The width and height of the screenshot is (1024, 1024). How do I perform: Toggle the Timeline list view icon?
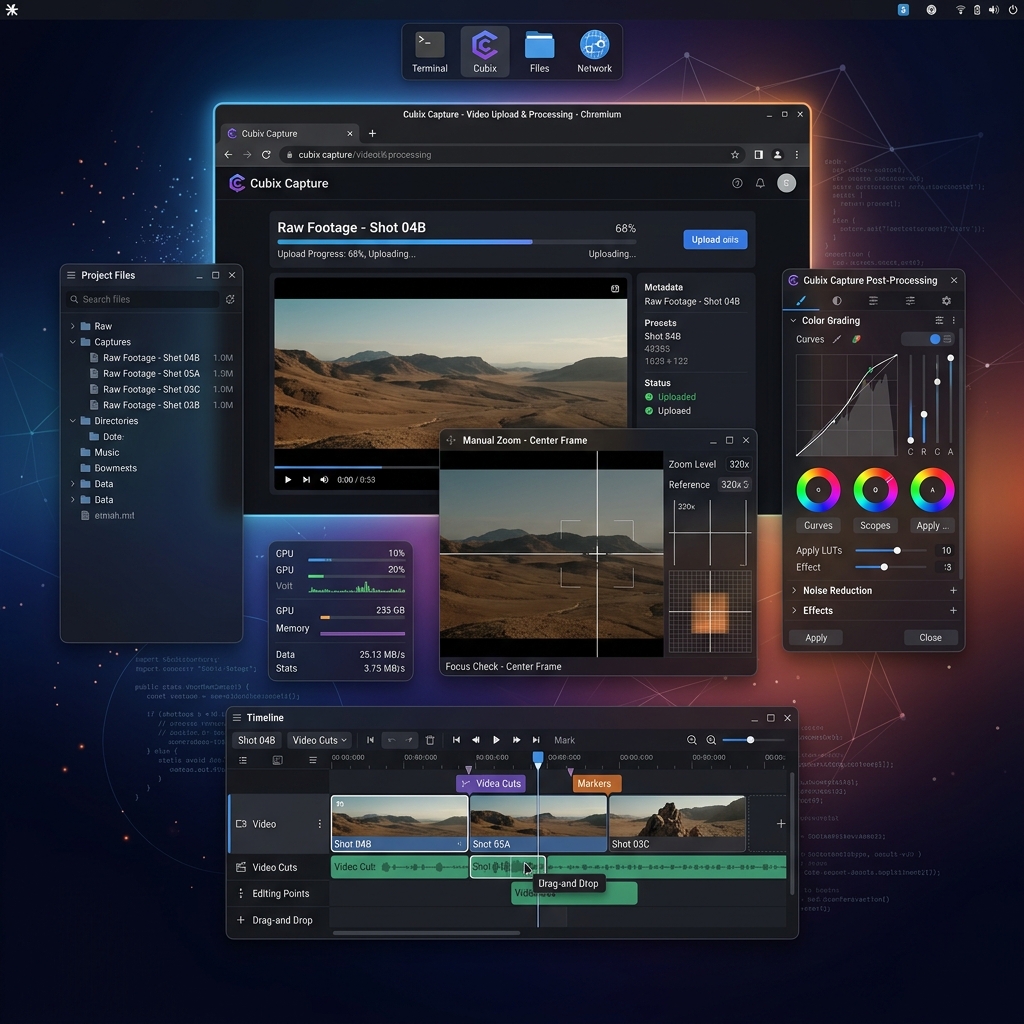pyautogui.click(x=243, y=760)
